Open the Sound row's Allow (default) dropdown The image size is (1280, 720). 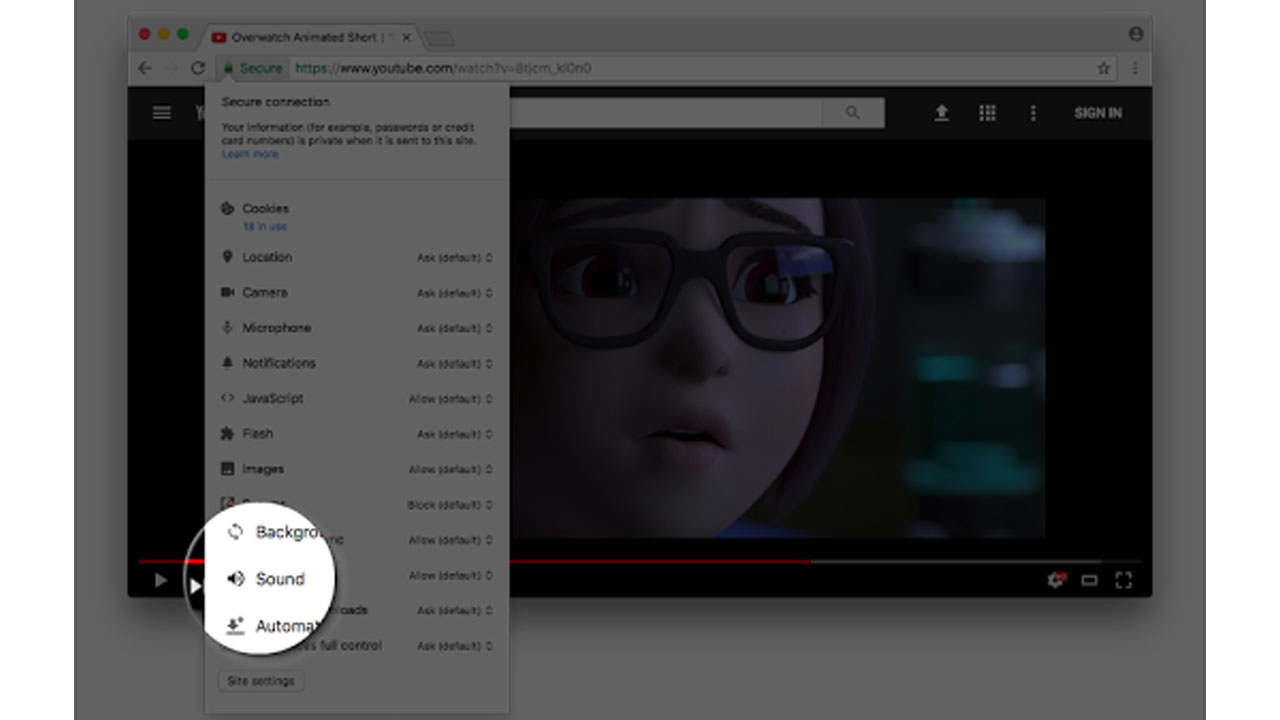[x=451, y=575]
